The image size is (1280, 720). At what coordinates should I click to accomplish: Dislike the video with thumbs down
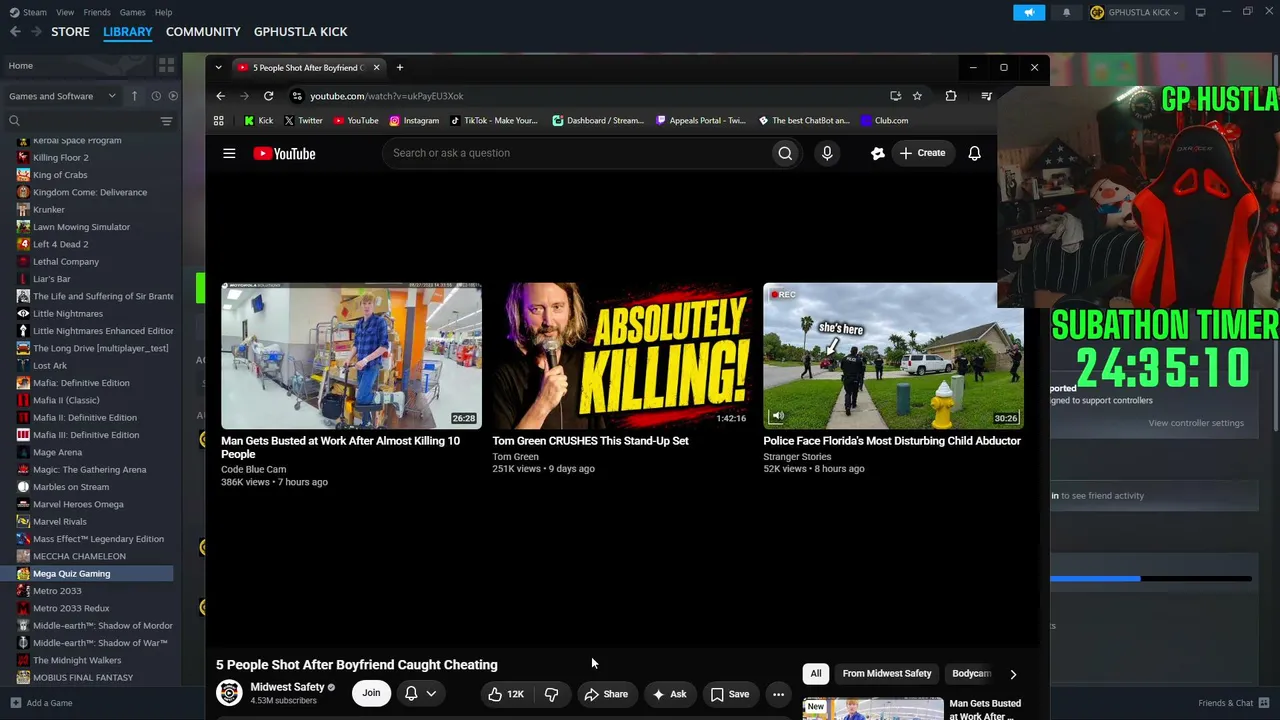point(552,694)
